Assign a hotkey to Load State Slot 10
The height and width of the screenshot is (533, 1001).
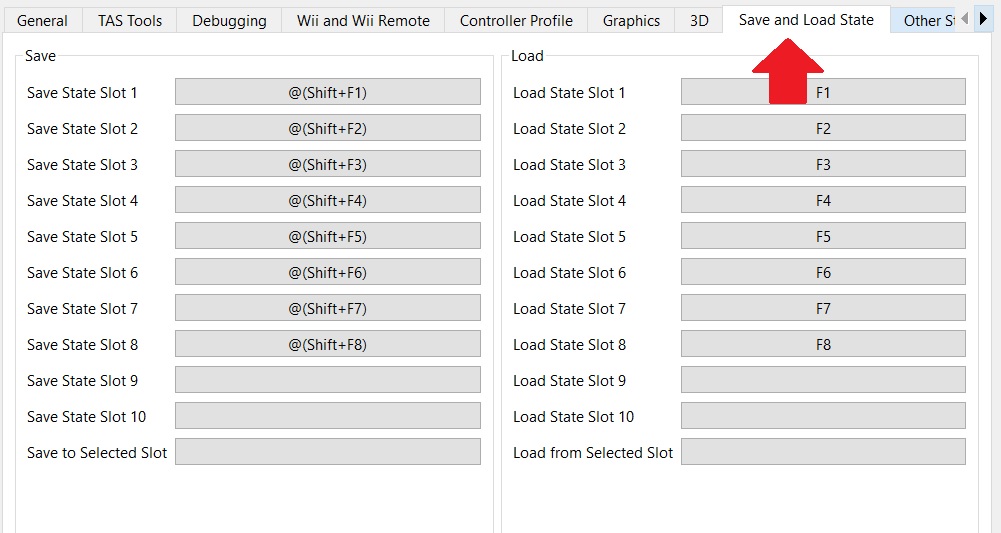[822, 416]
